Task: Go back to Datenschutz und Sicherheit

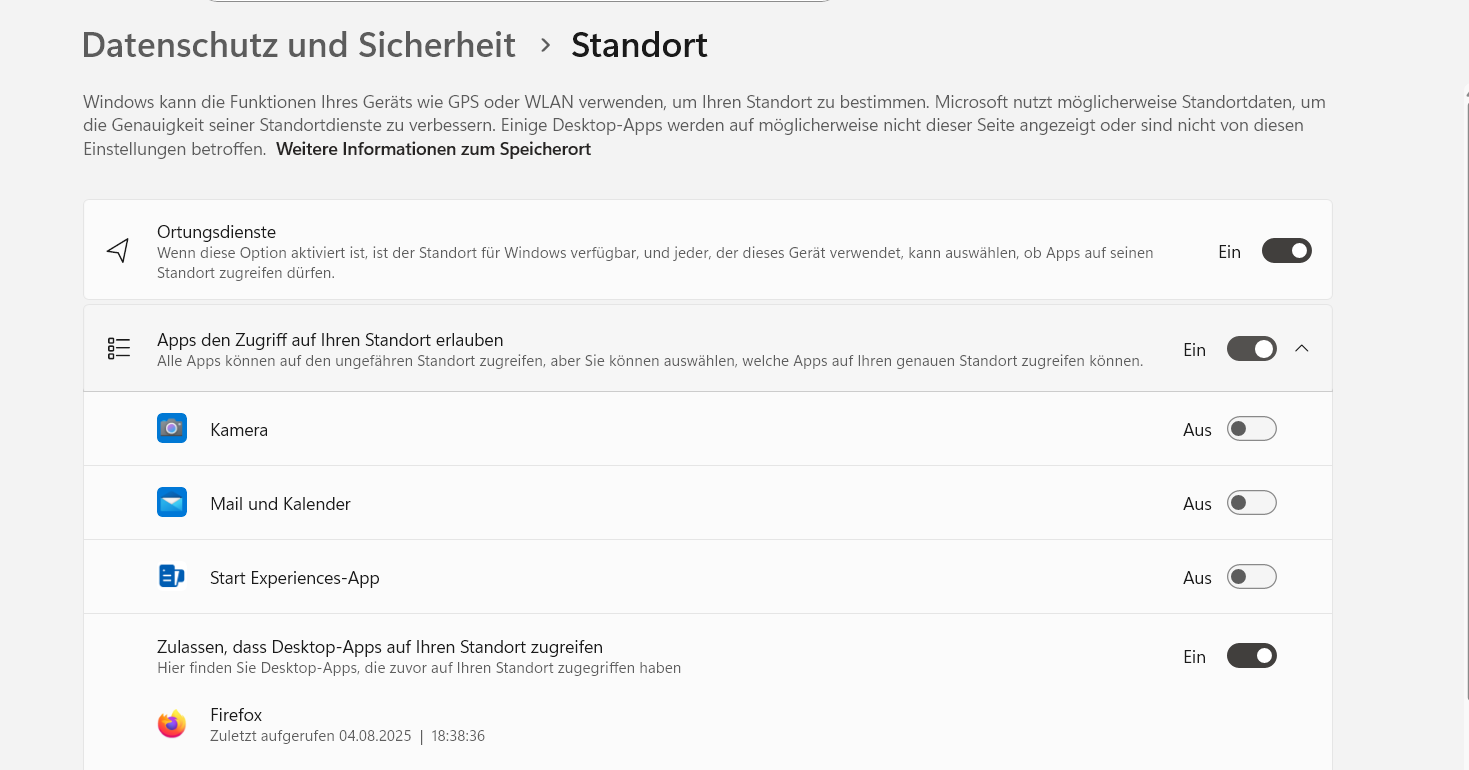Action: click(x=298, y=45)
